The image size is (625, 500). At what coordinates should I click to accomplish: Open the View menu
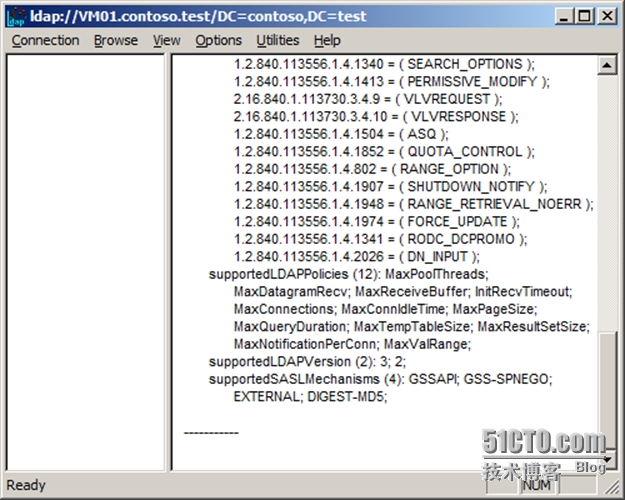(167, 40)
